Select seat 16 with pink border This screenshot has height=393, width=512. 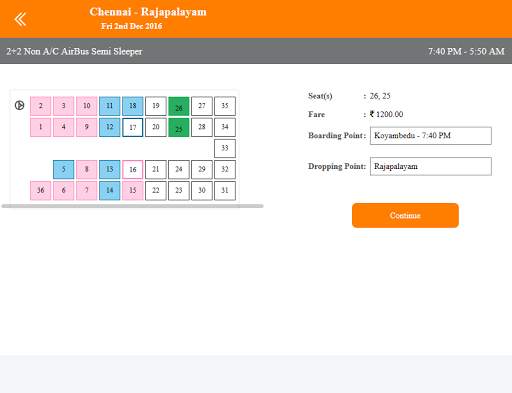click(133, 170)
